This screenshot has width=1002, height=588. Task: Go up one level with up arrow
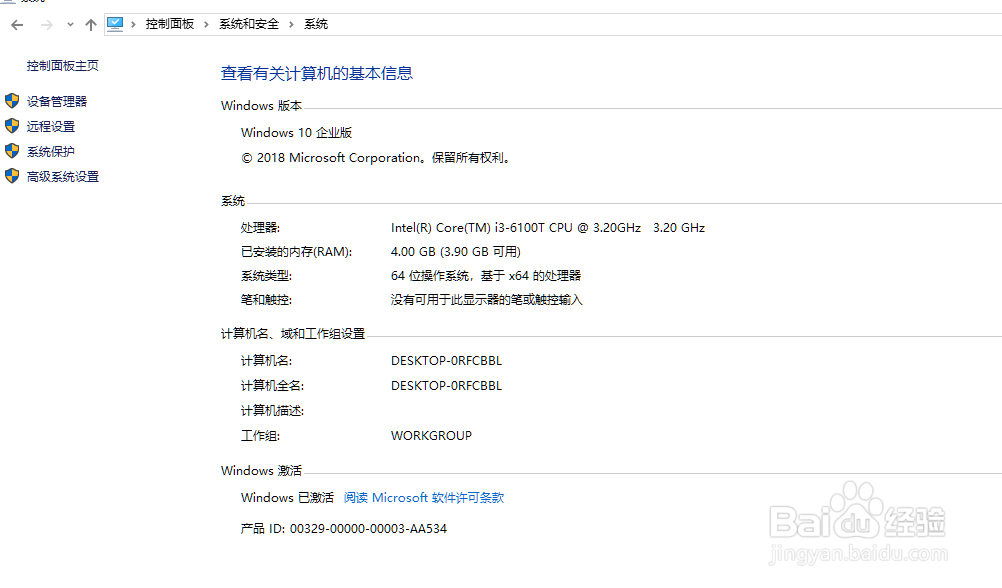(x=91, y=25)
